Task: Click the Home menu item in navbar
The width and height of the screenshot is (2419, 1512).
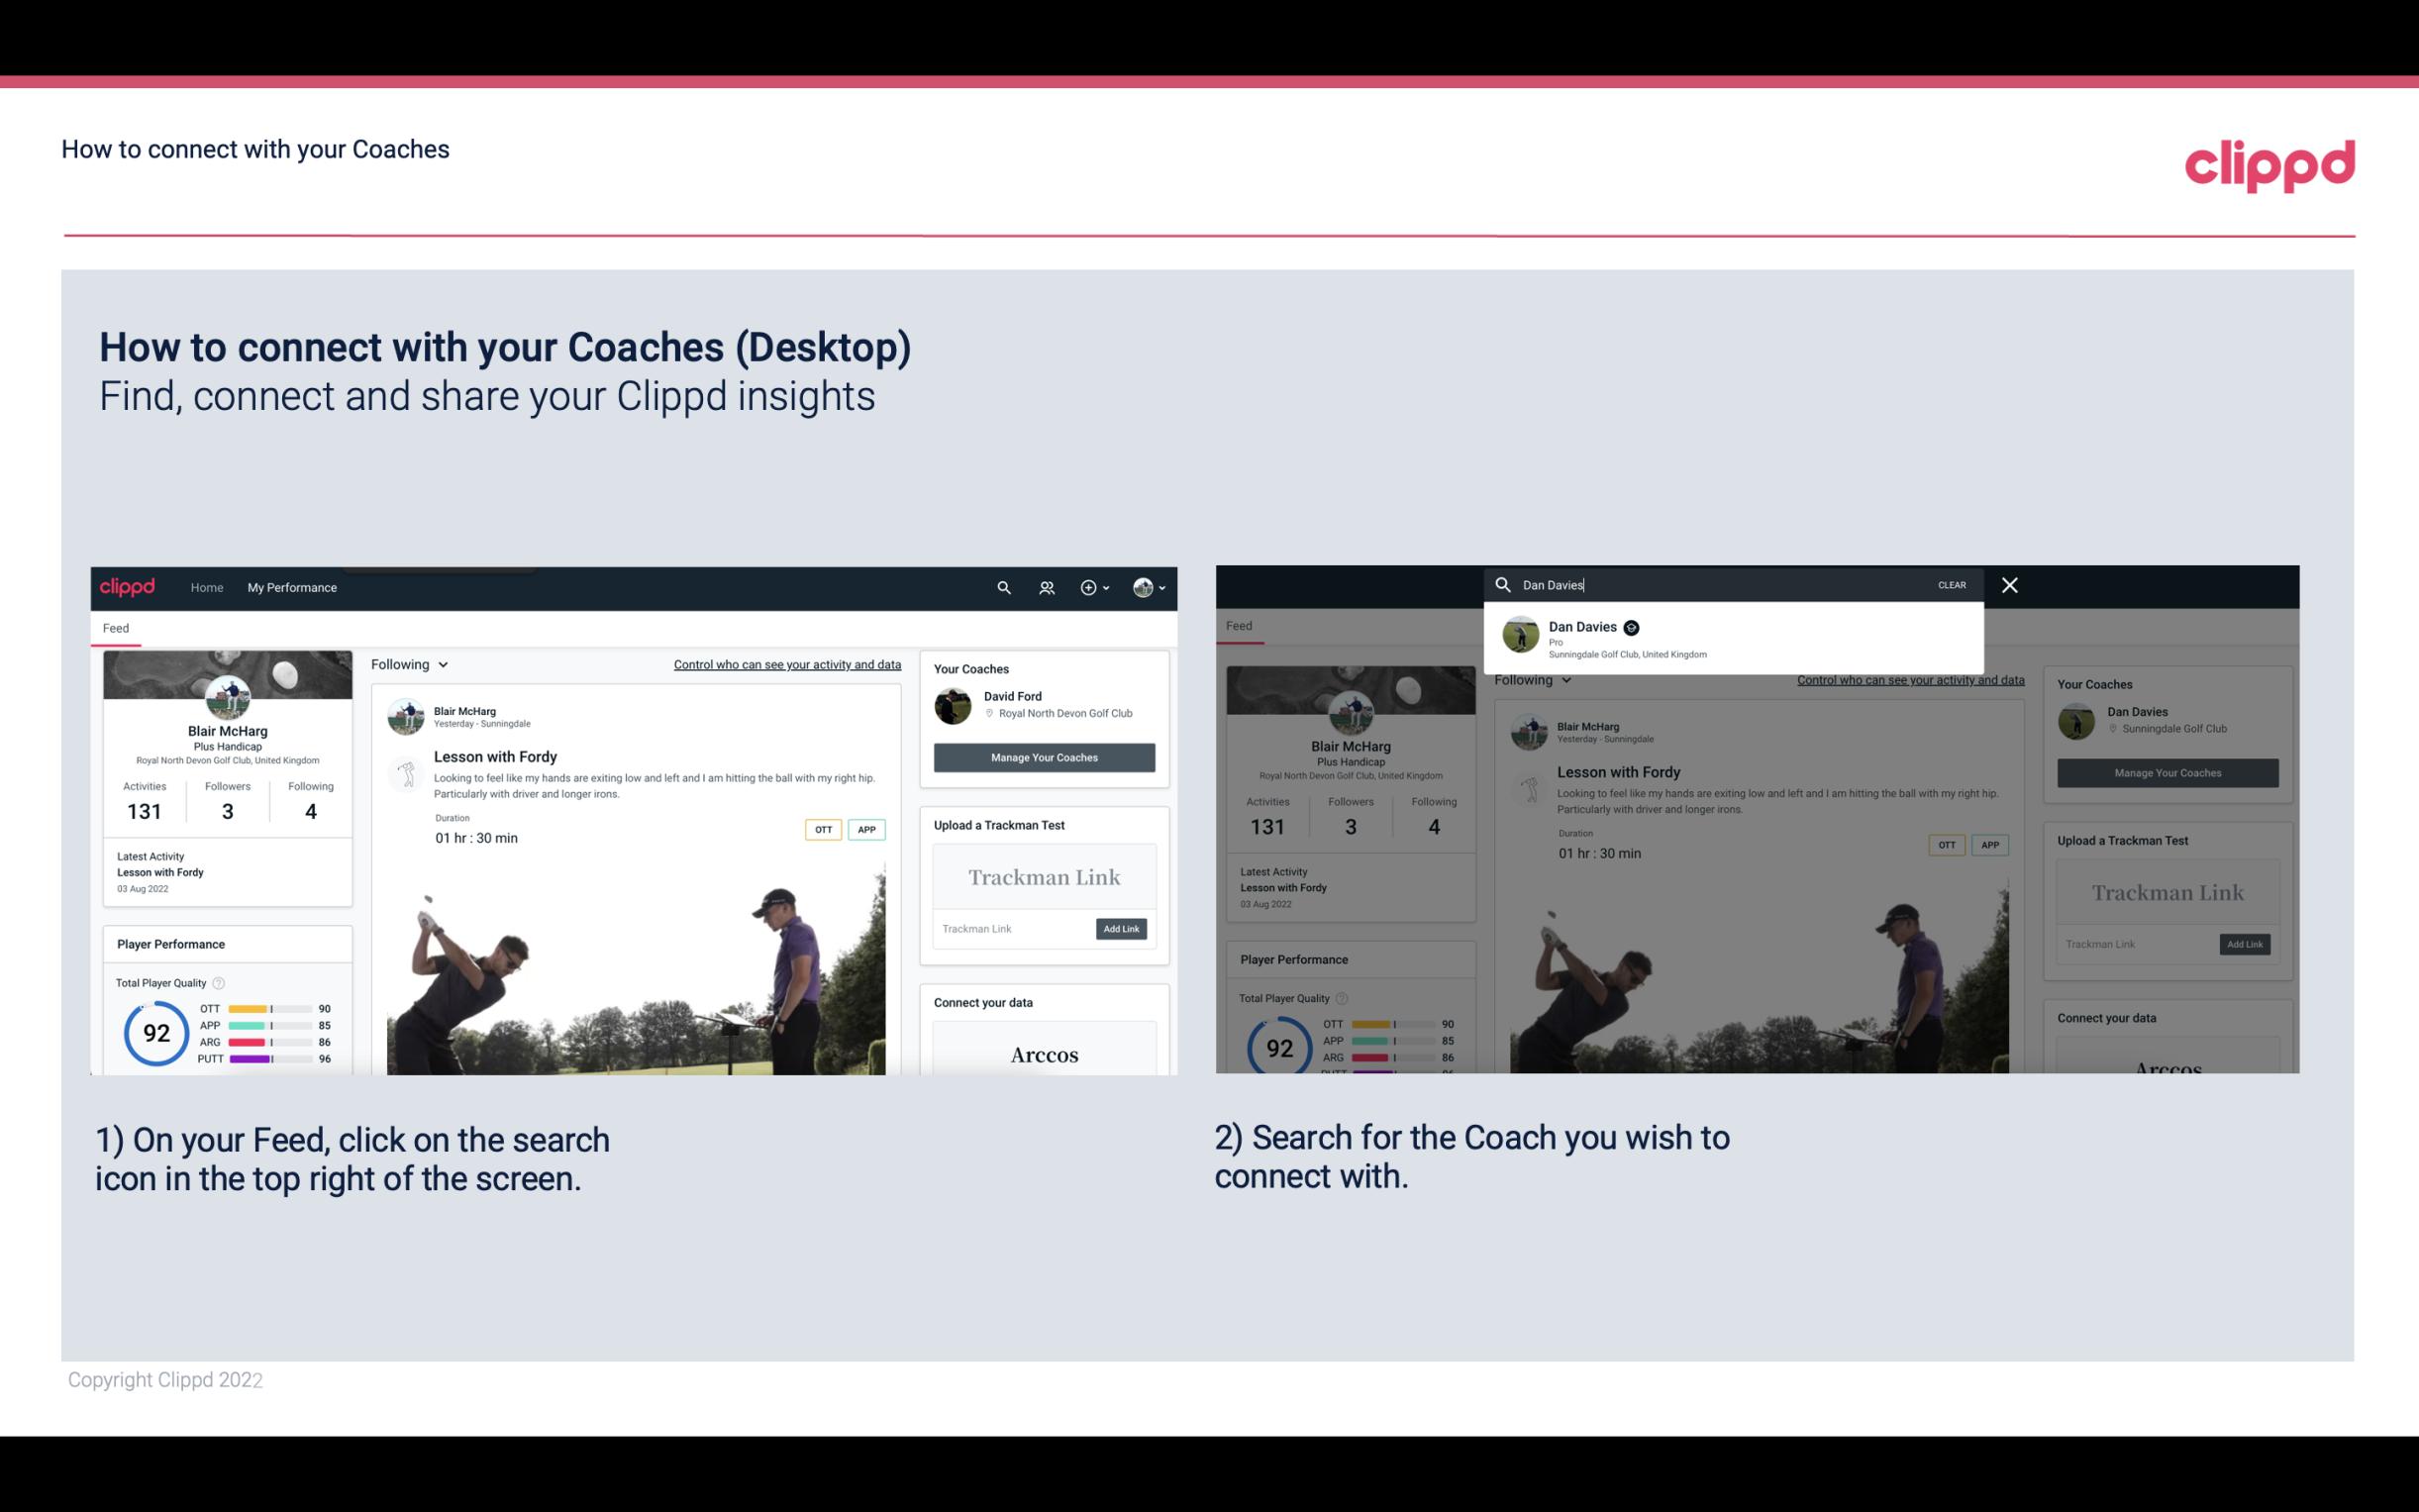Action: (207, 587)
